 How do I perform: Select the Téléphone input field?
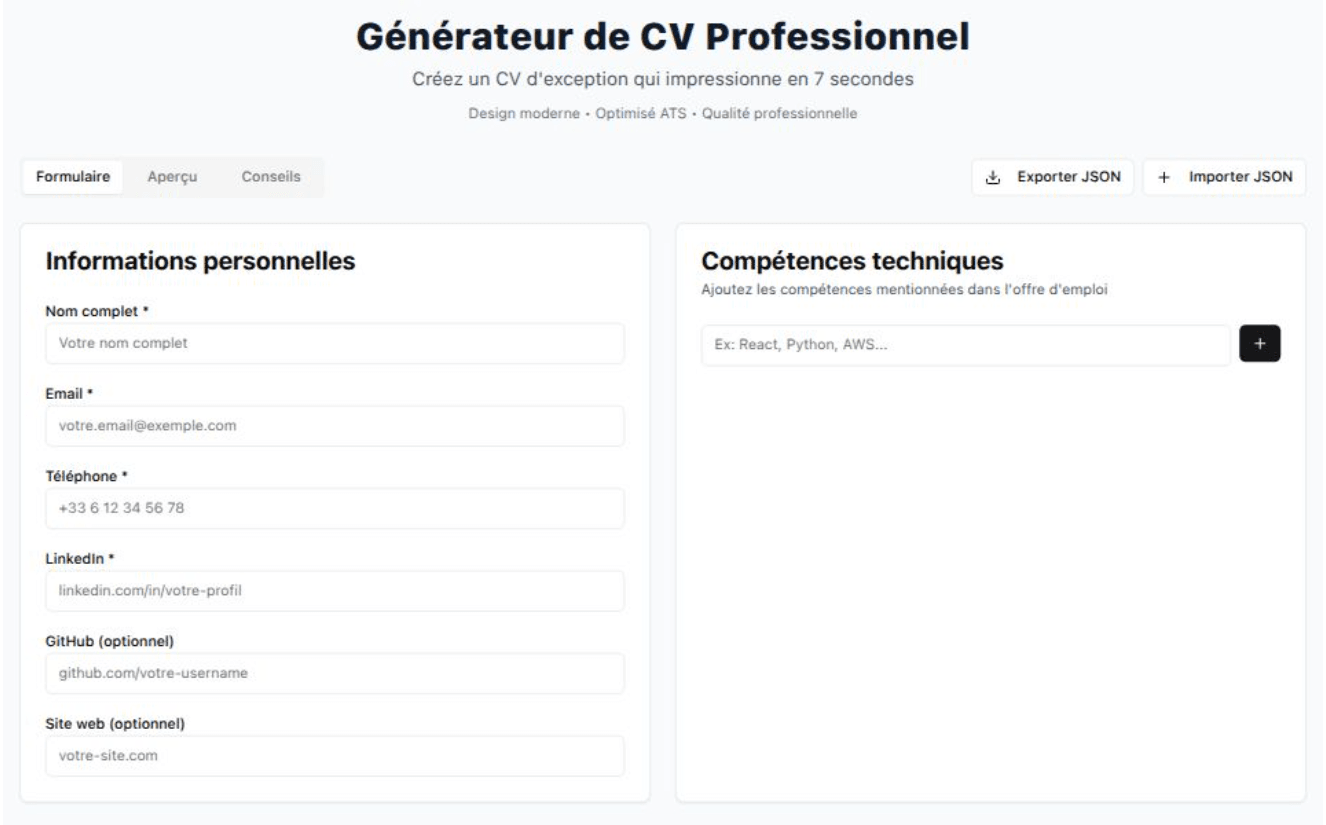tap(335, 508)
